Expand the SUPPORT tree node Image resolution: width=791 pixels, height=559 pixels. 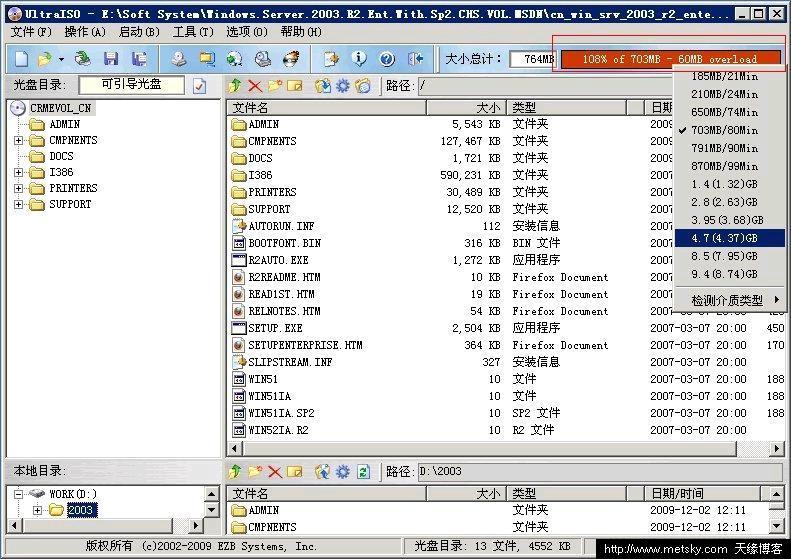[x=19, y=204]
